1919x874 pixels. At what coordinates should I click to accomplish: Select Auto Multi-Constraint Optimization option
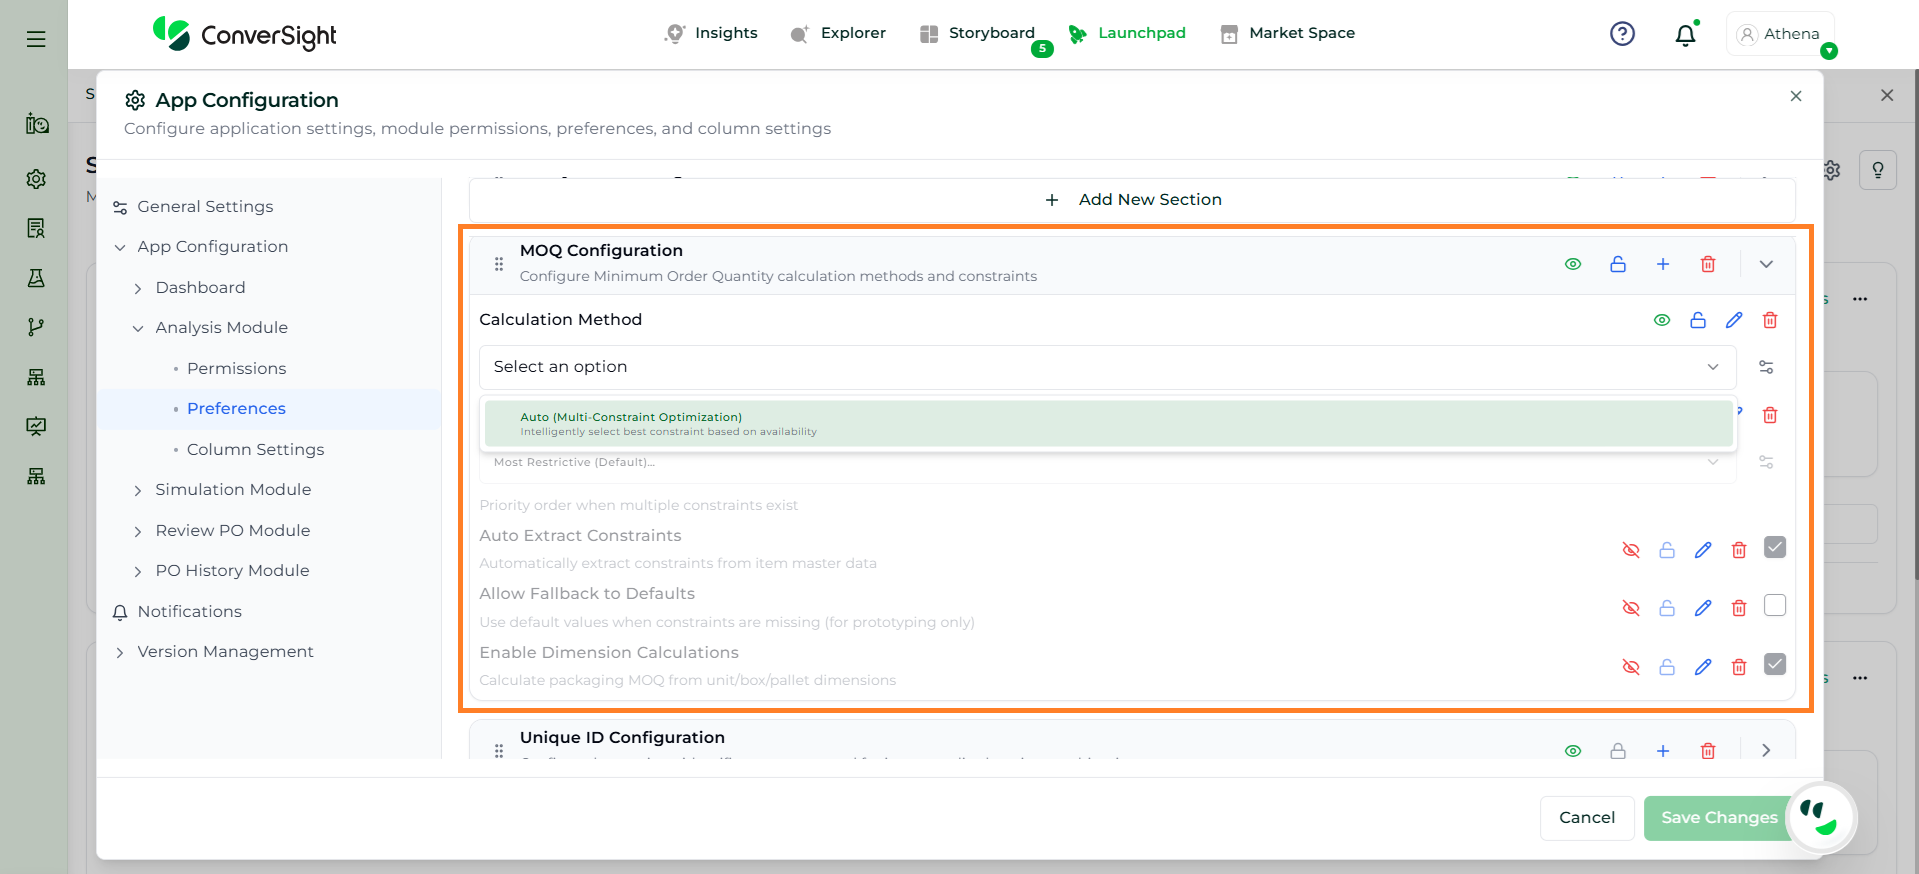(x=1107, y=424)
